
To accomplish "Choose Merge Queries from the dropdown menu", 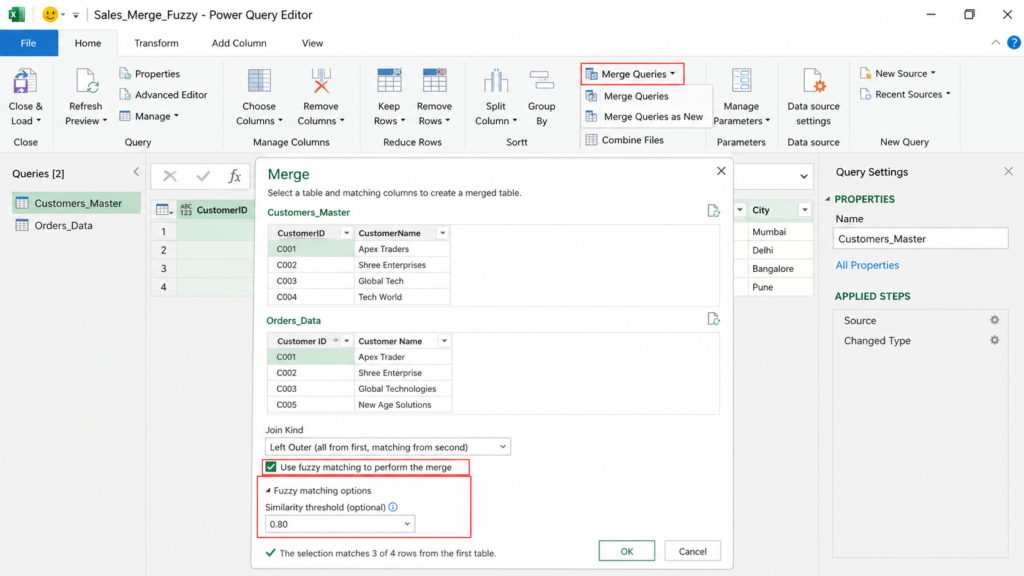I will pos(636,96).
